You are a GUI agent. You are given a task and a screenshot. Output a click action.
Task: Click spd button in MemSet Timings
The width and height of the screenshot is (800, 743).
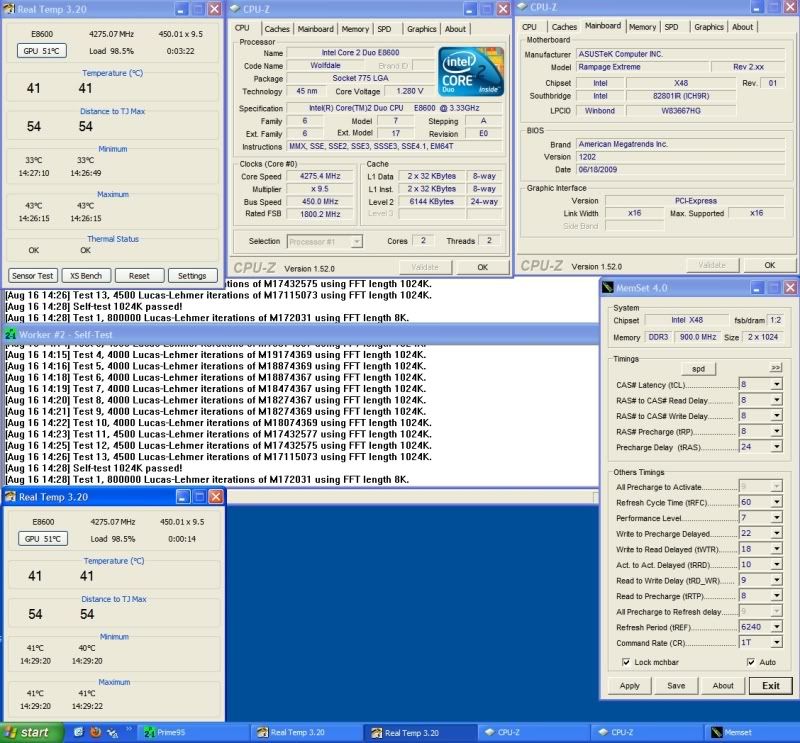coord(698,368)
